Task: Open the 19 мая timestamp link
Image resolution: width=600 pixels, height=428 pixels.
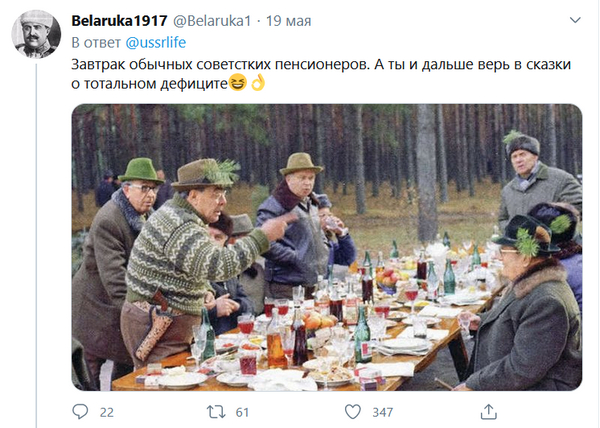Action: point(289,21)
